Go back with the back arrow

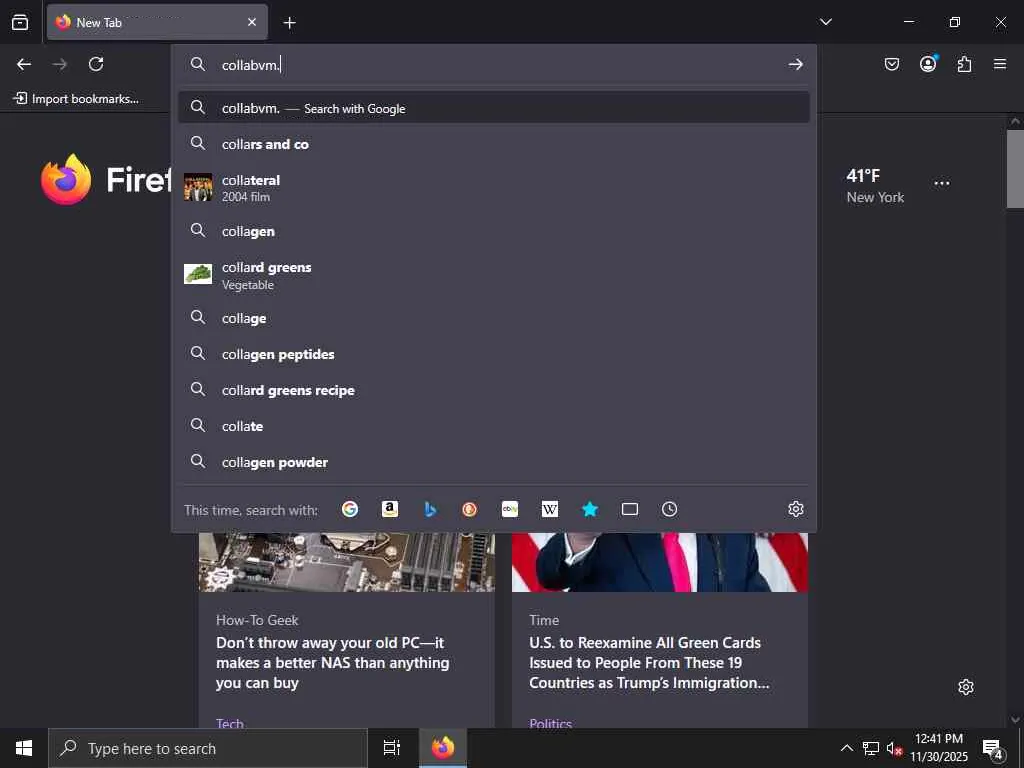24,64
